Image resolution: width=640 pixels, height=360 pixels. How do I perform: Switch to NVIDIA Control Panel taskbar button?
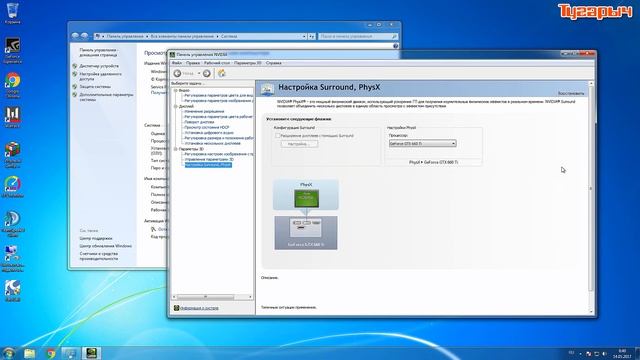(x=91, y=353)
